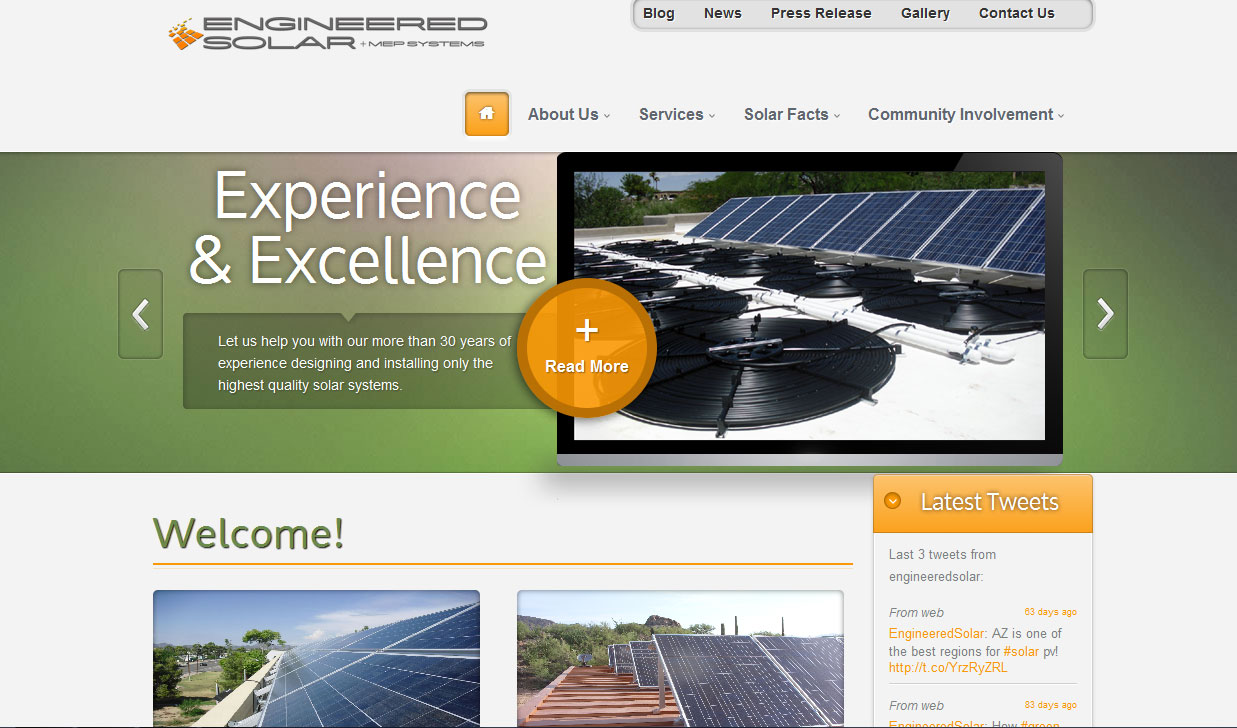Click the '63 days ago' tweet timestamp
This screenshot has width=1237, height=728.
(x=1051, y=612)
